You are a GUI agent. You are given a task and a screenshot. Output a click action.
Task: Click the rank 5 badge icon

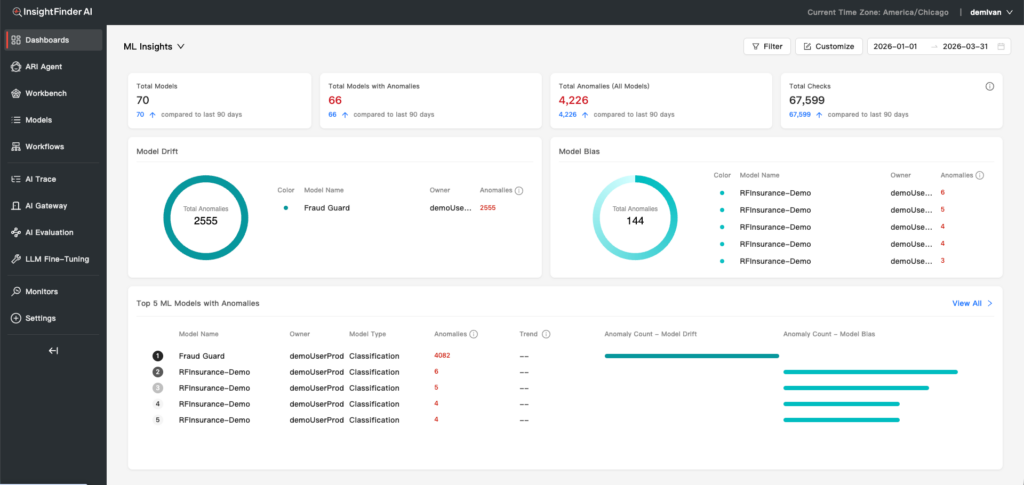[x=157, y=420]
